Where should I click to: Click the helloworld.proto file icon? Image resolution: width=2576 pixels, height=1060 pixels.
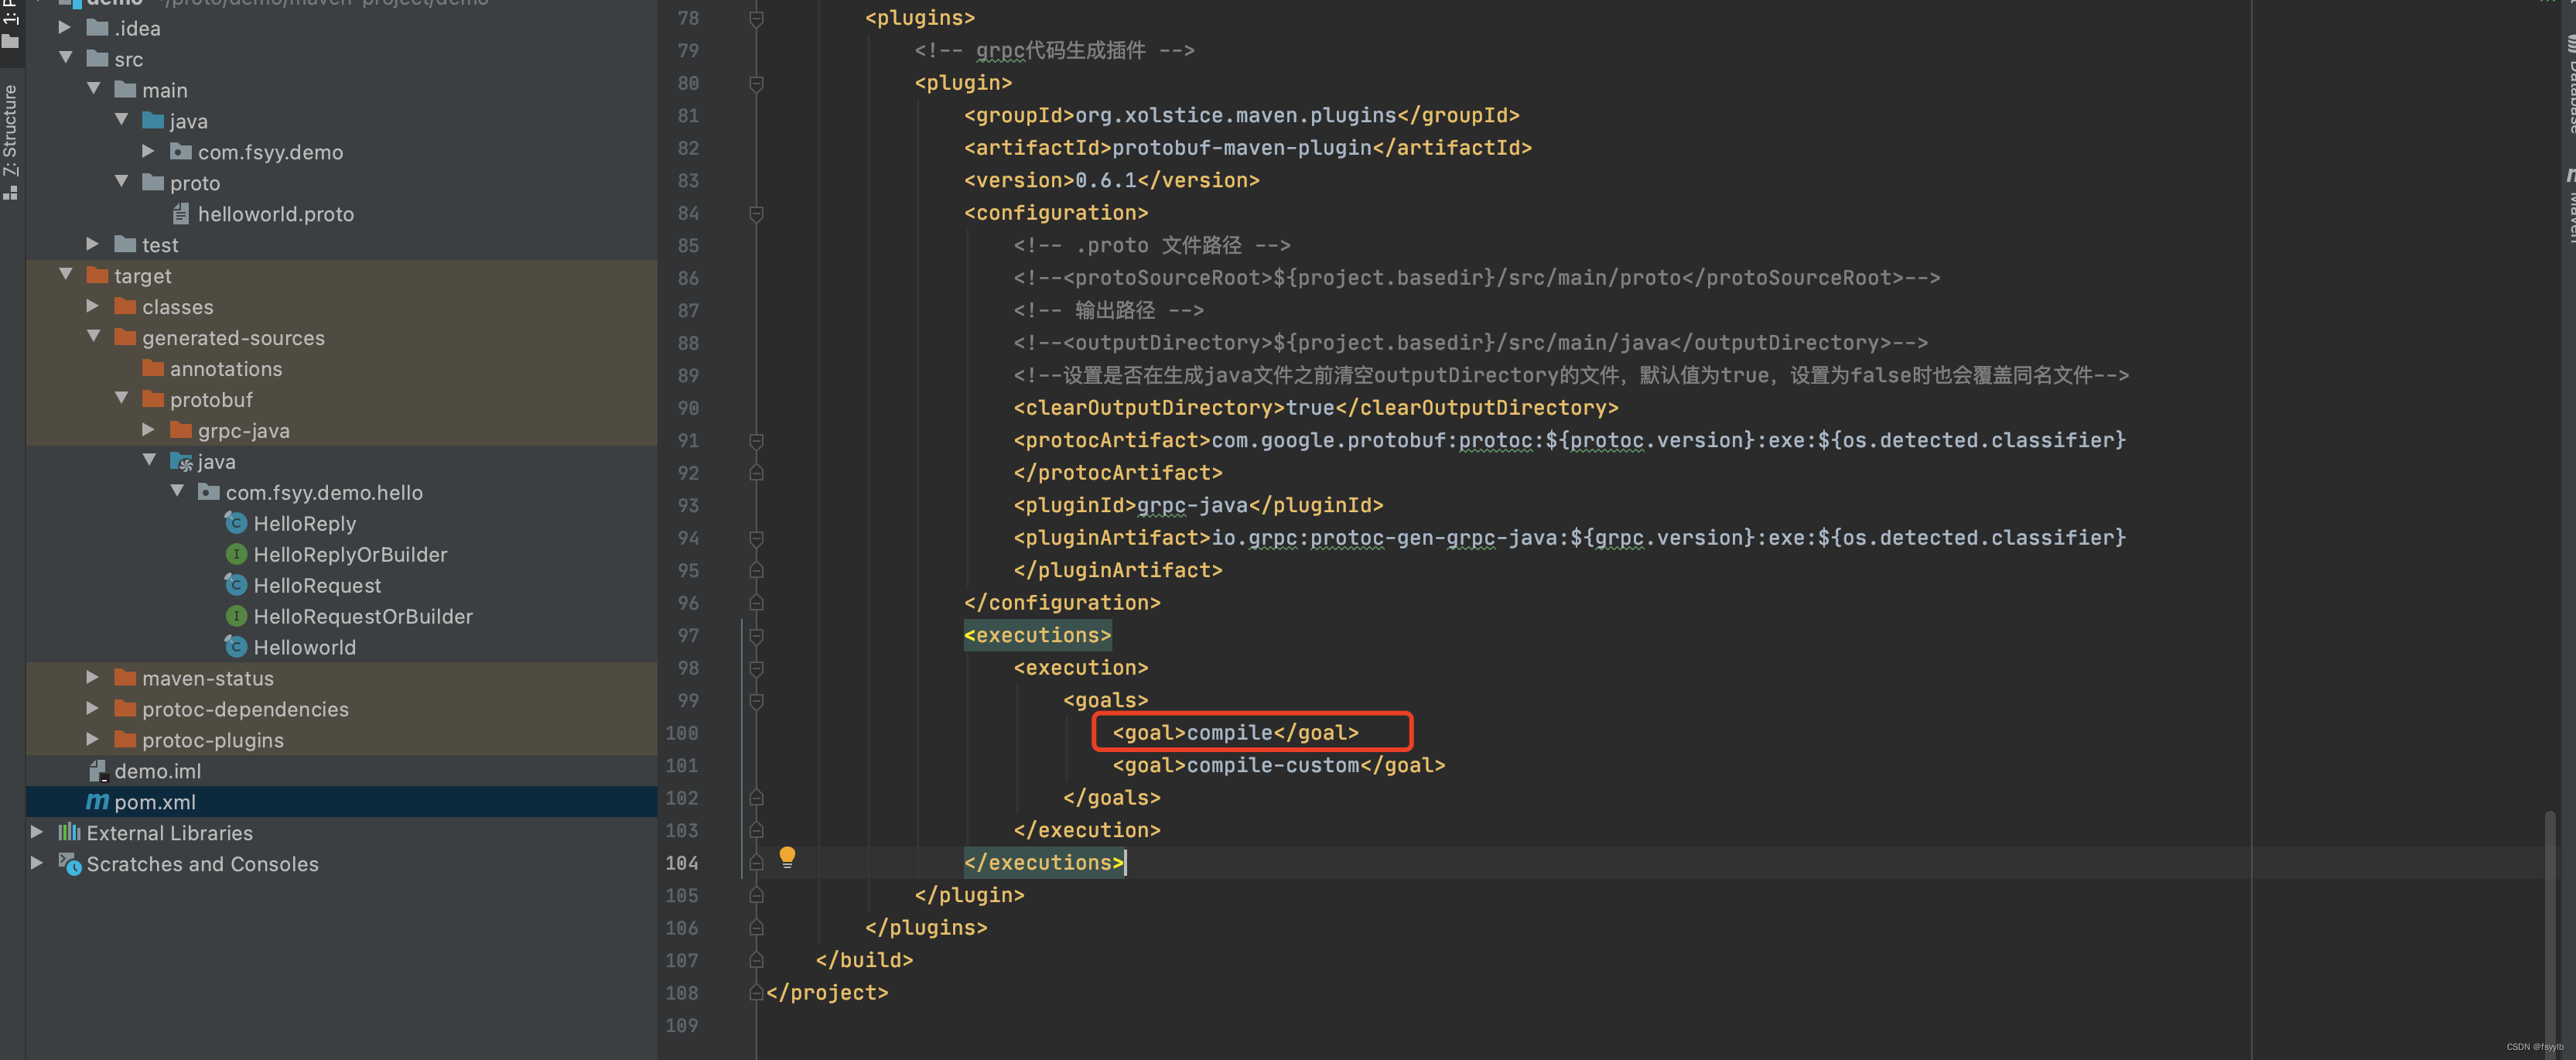coord(181,214)
